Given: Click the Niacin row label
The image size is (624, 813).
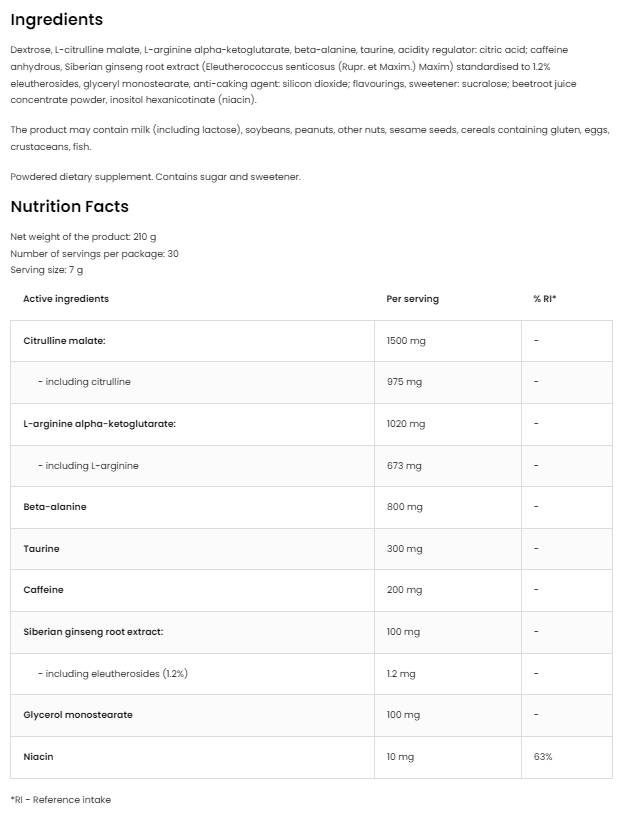Looking at the screenshot, I should coord(38,757).
